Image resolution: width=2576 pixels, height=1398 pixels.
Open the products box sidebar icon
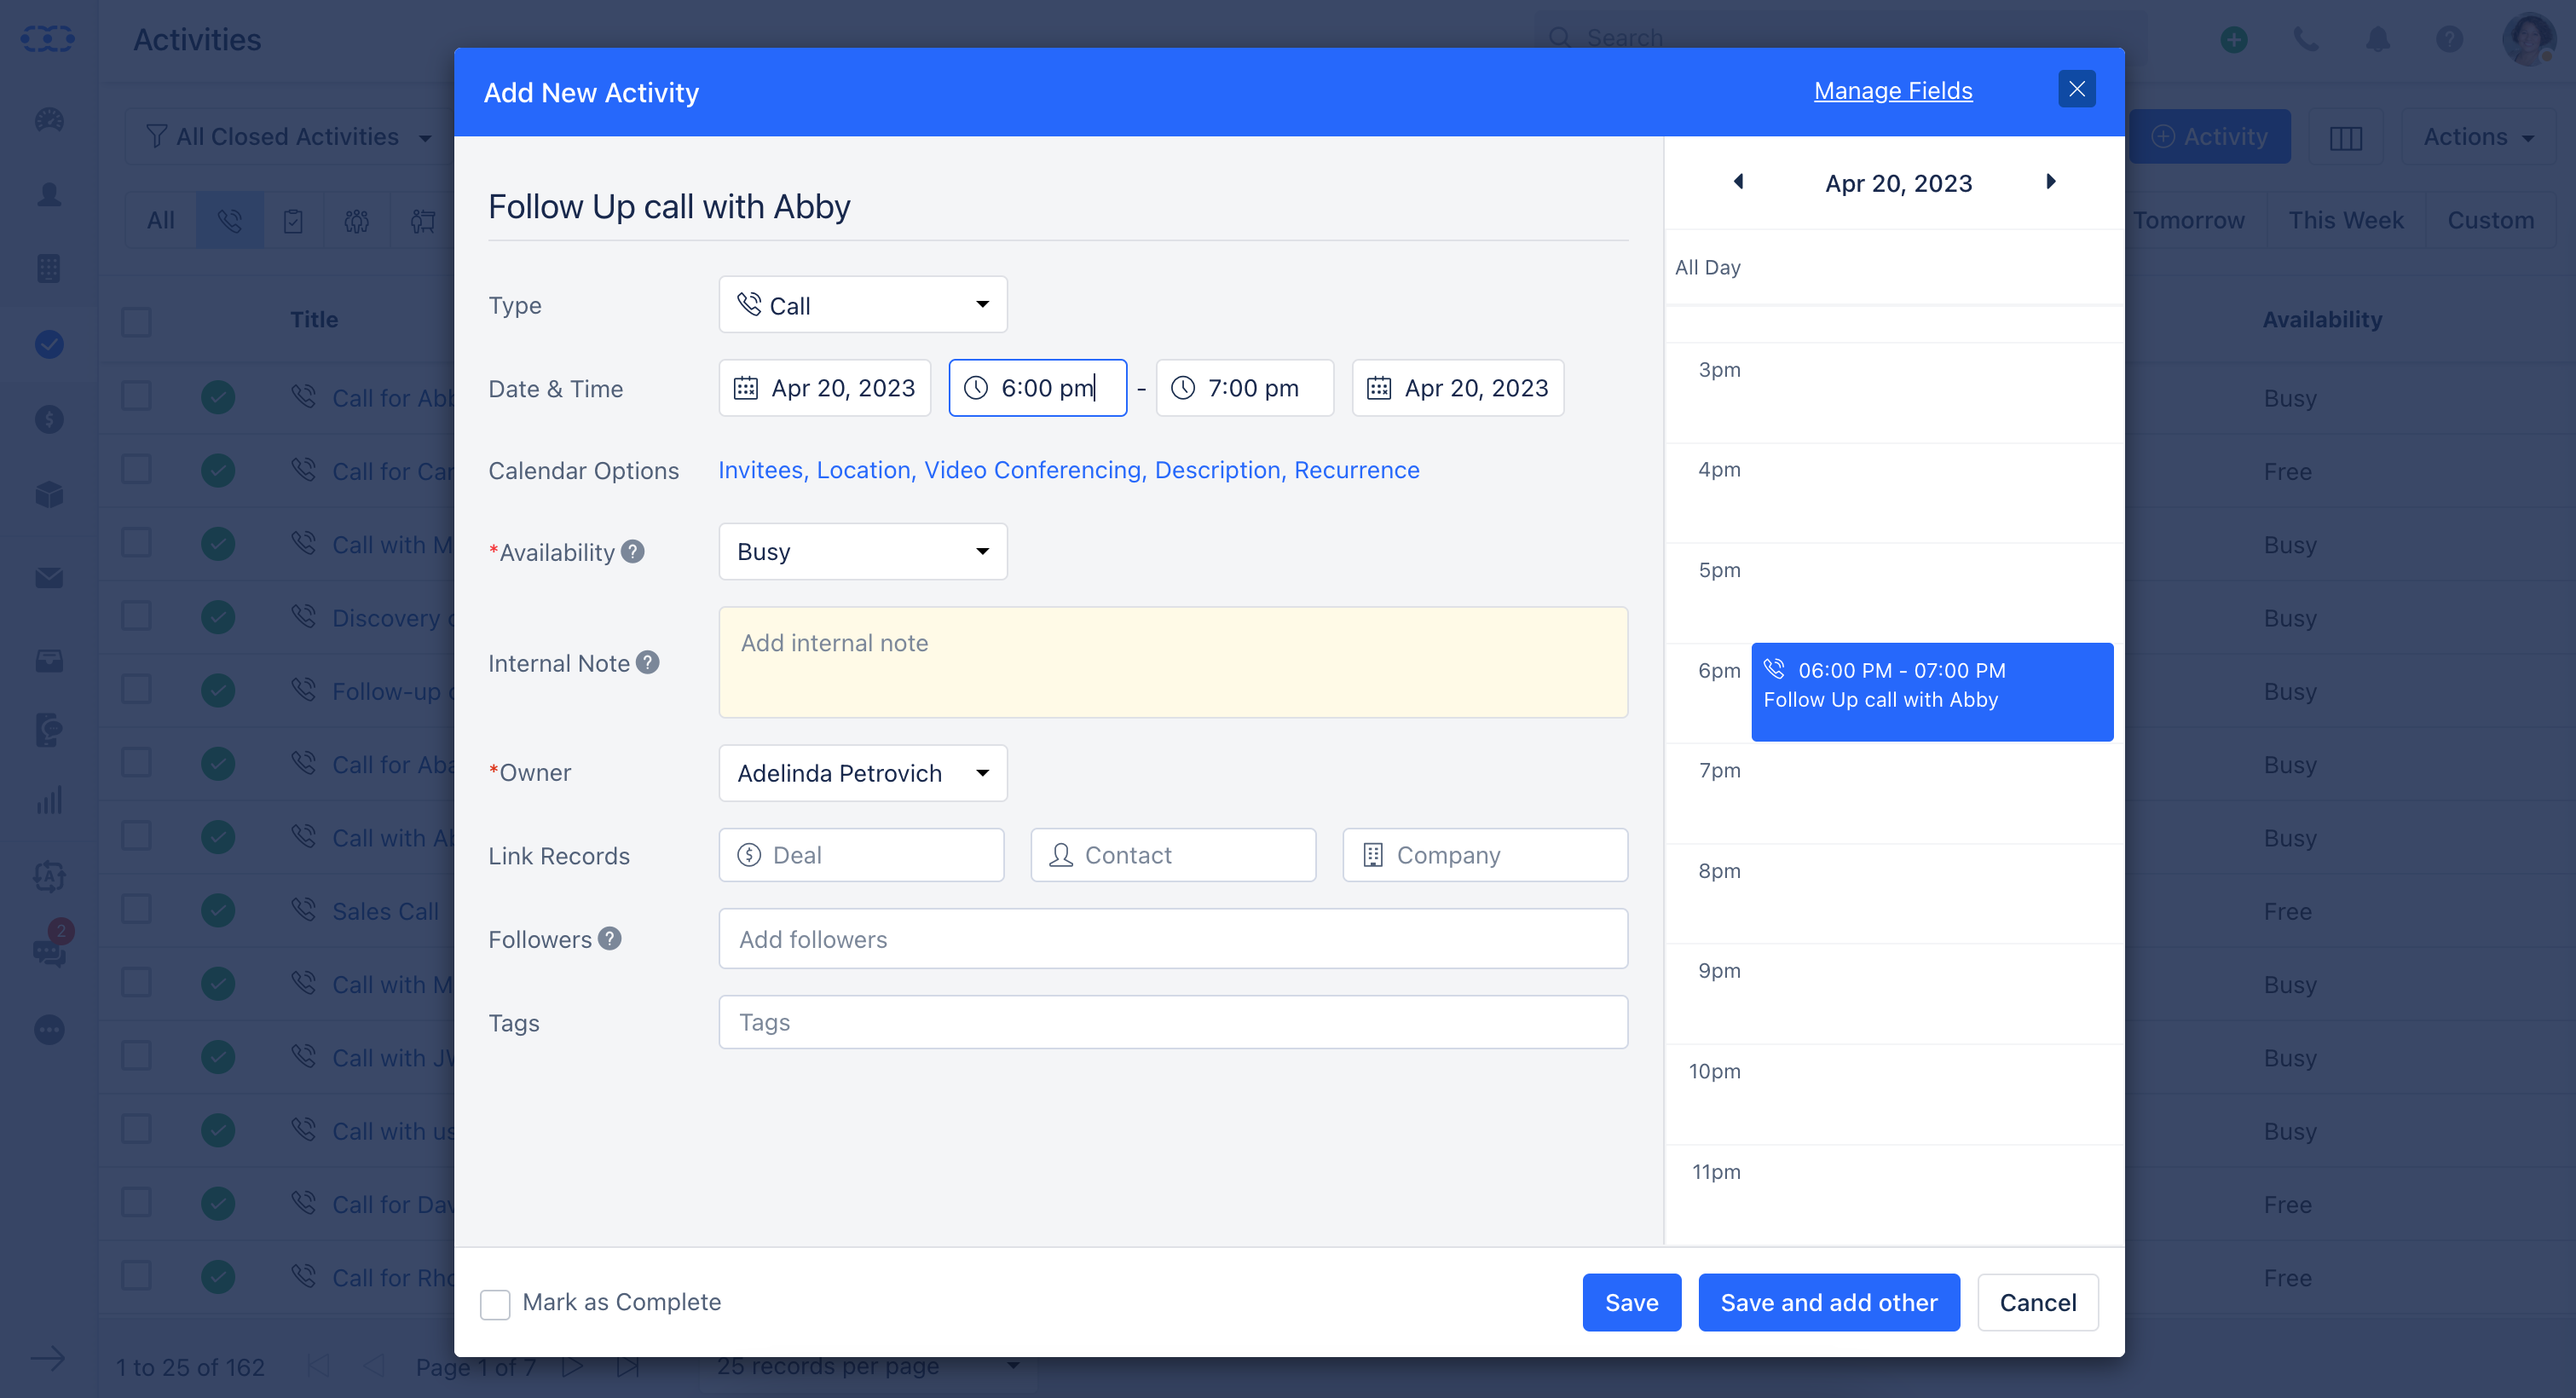coord(49,495)
